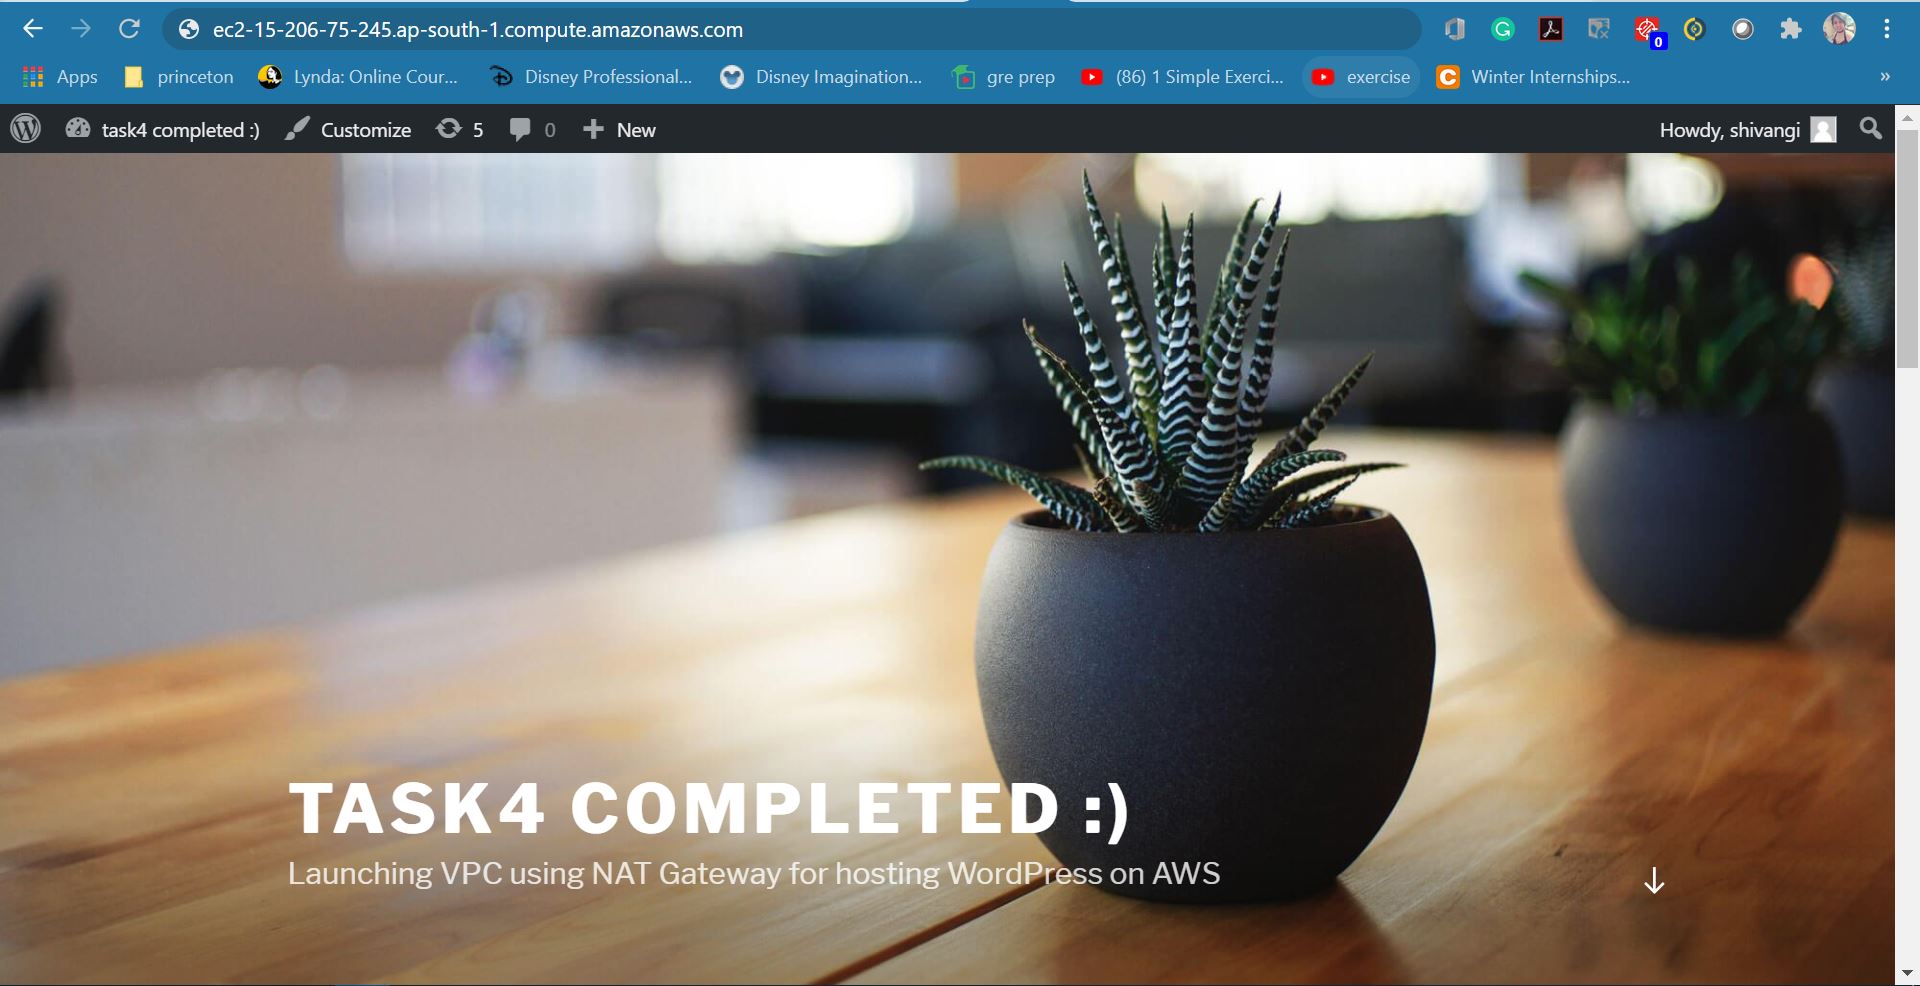1920x986 pixels.
Task: Open the 1 Simple Exercise YouTube bookmark
Action: click(x=1182, y=77)
